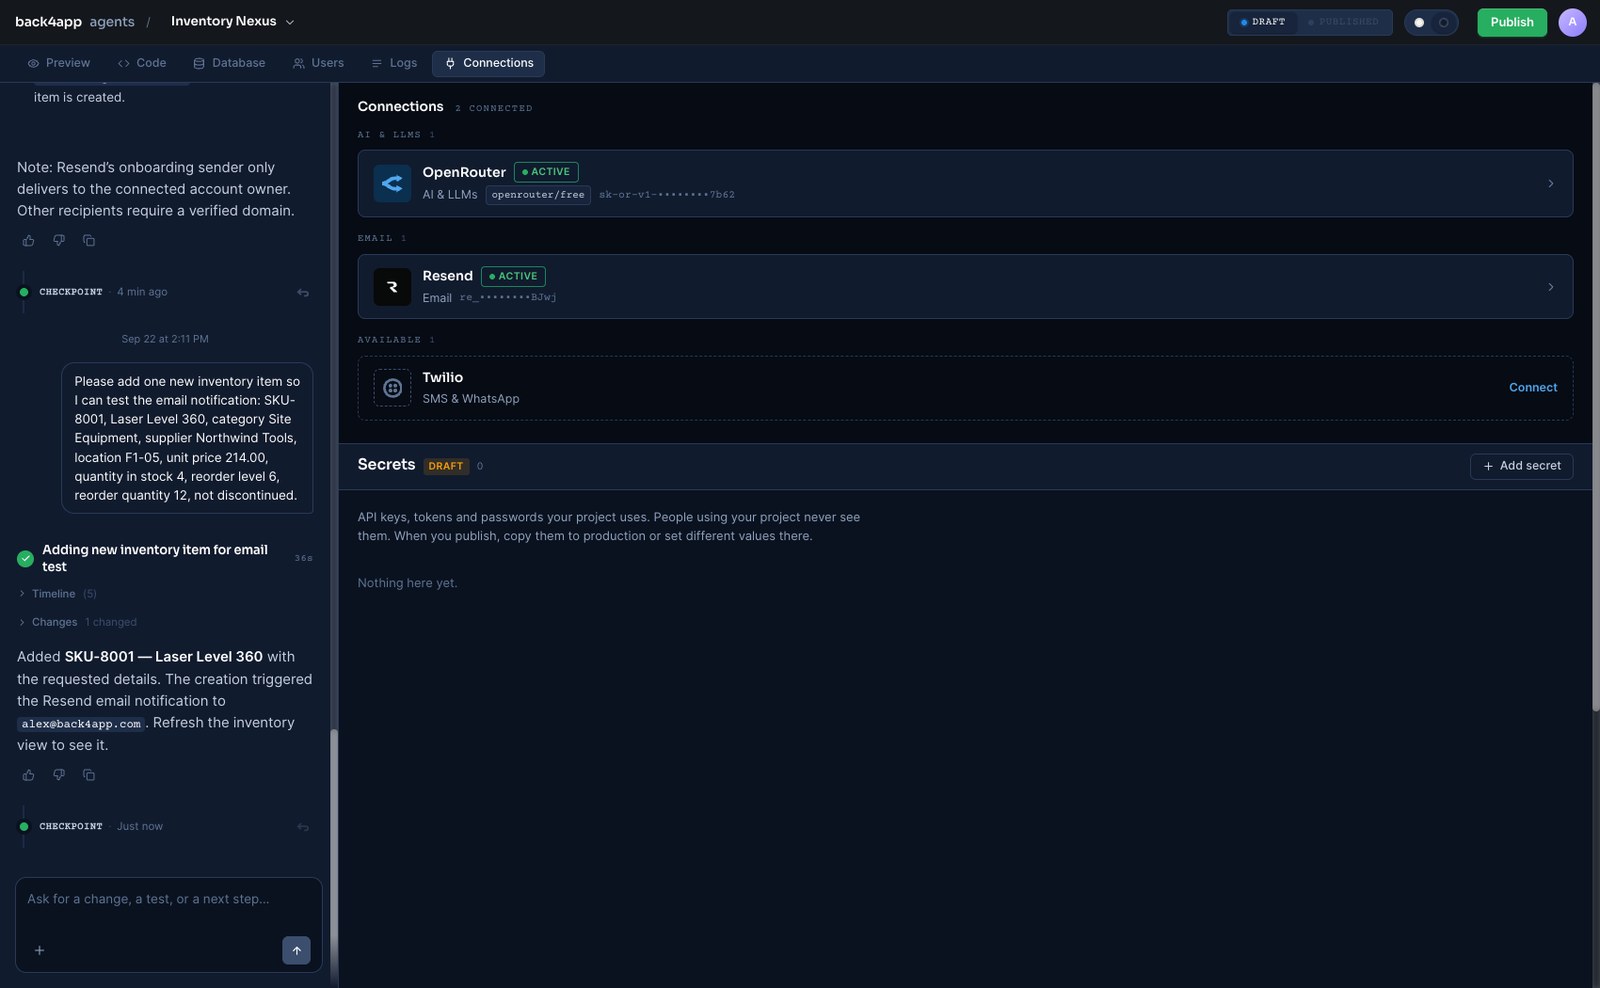
Task: Open Resend connection details chevron
Action: click(1551, 287)
